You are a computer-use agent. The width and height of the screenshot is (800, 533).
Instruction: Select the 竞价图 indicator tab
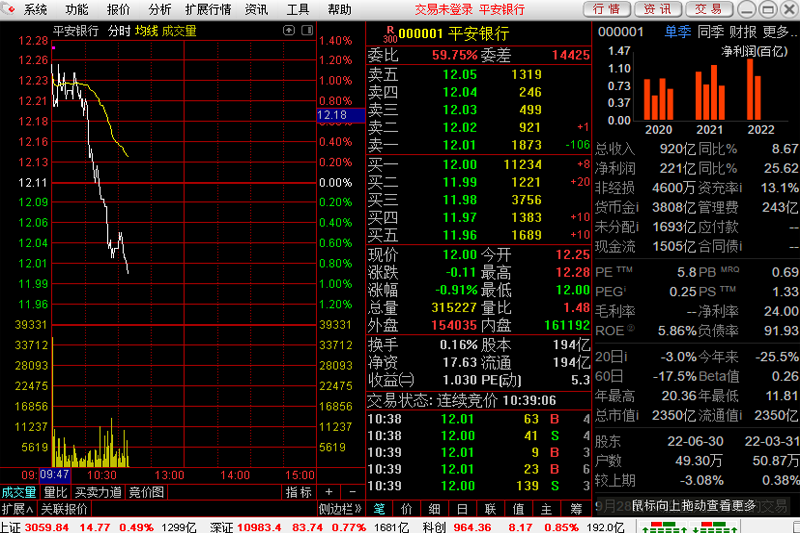pyautogui.click(x=146, y=492)
